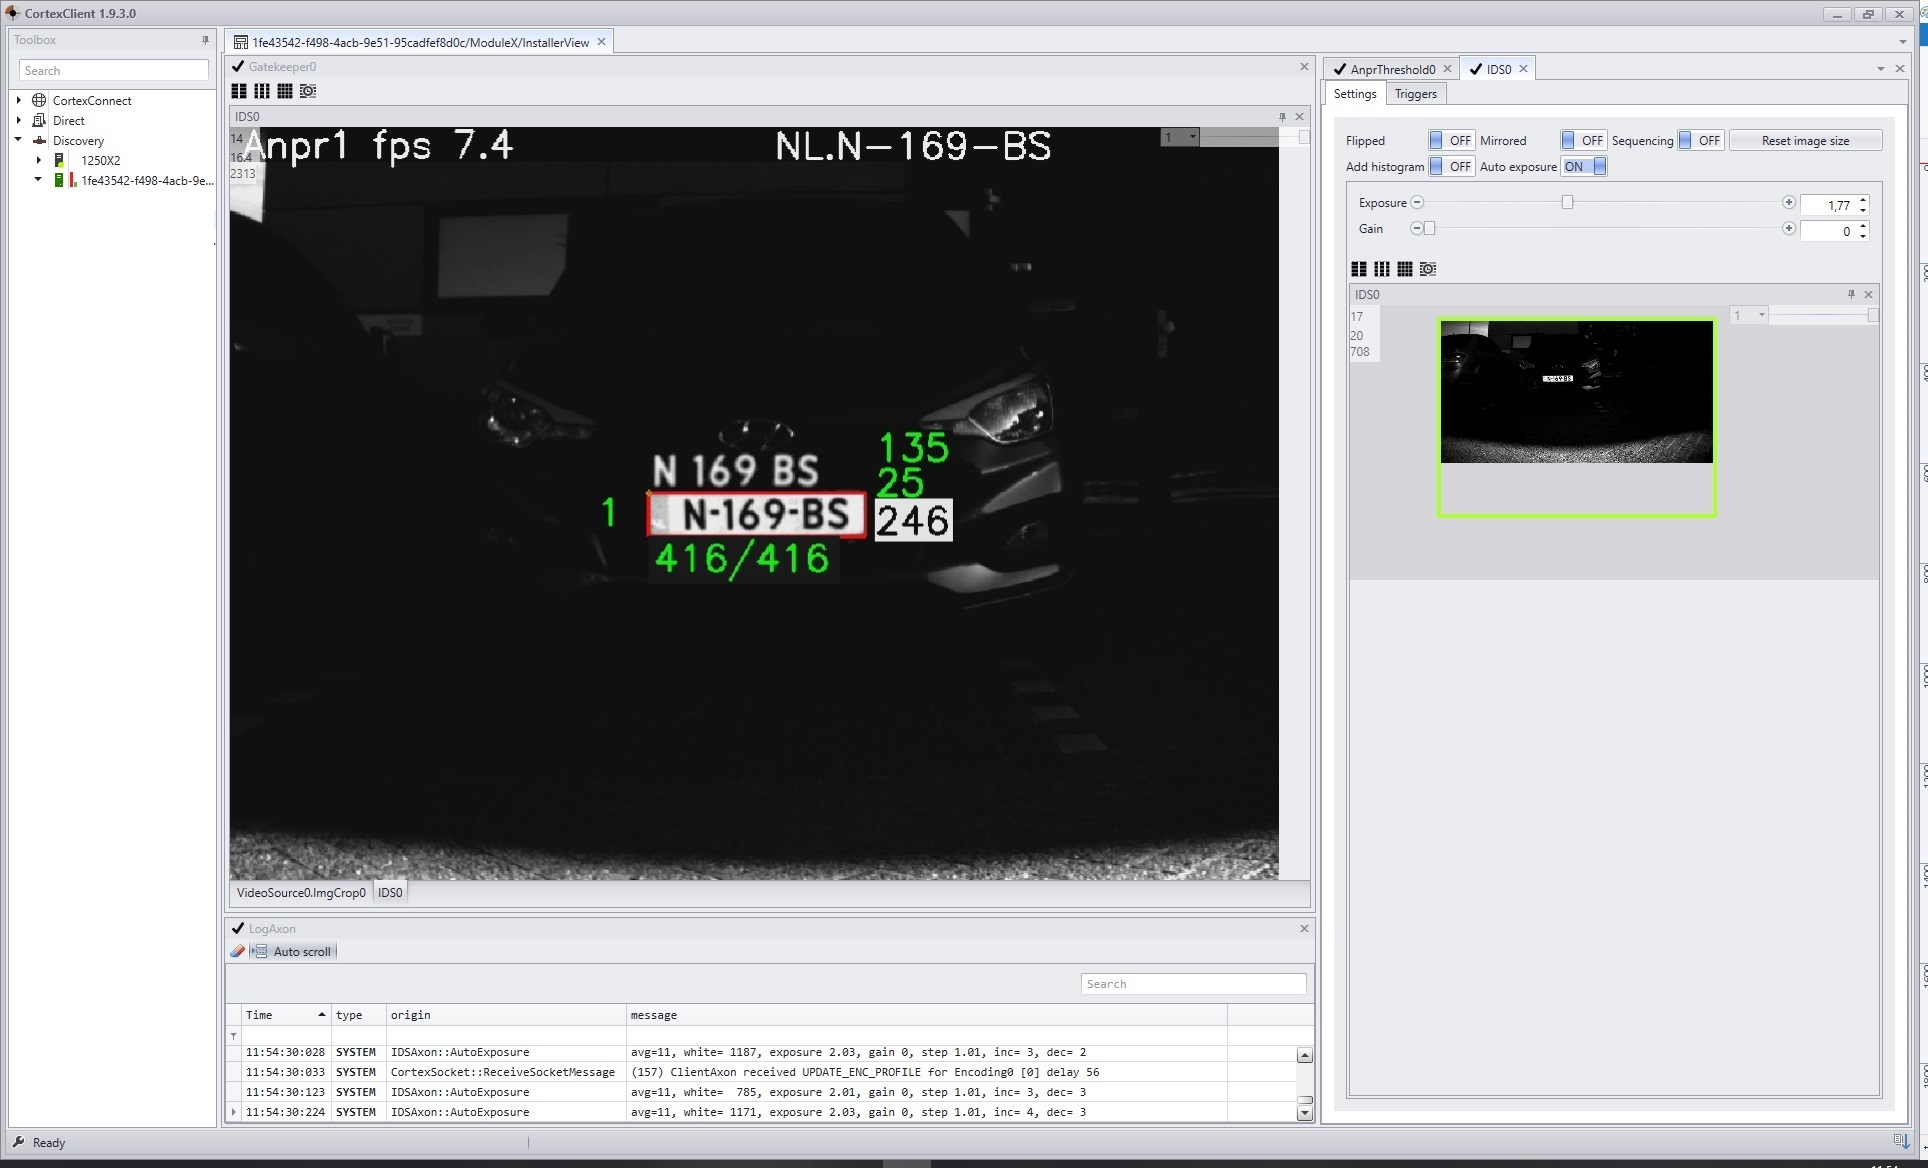Increase exposure with the plus icon
The width and height of the screenshot is (1928, 1168).
click(1789, 203)
